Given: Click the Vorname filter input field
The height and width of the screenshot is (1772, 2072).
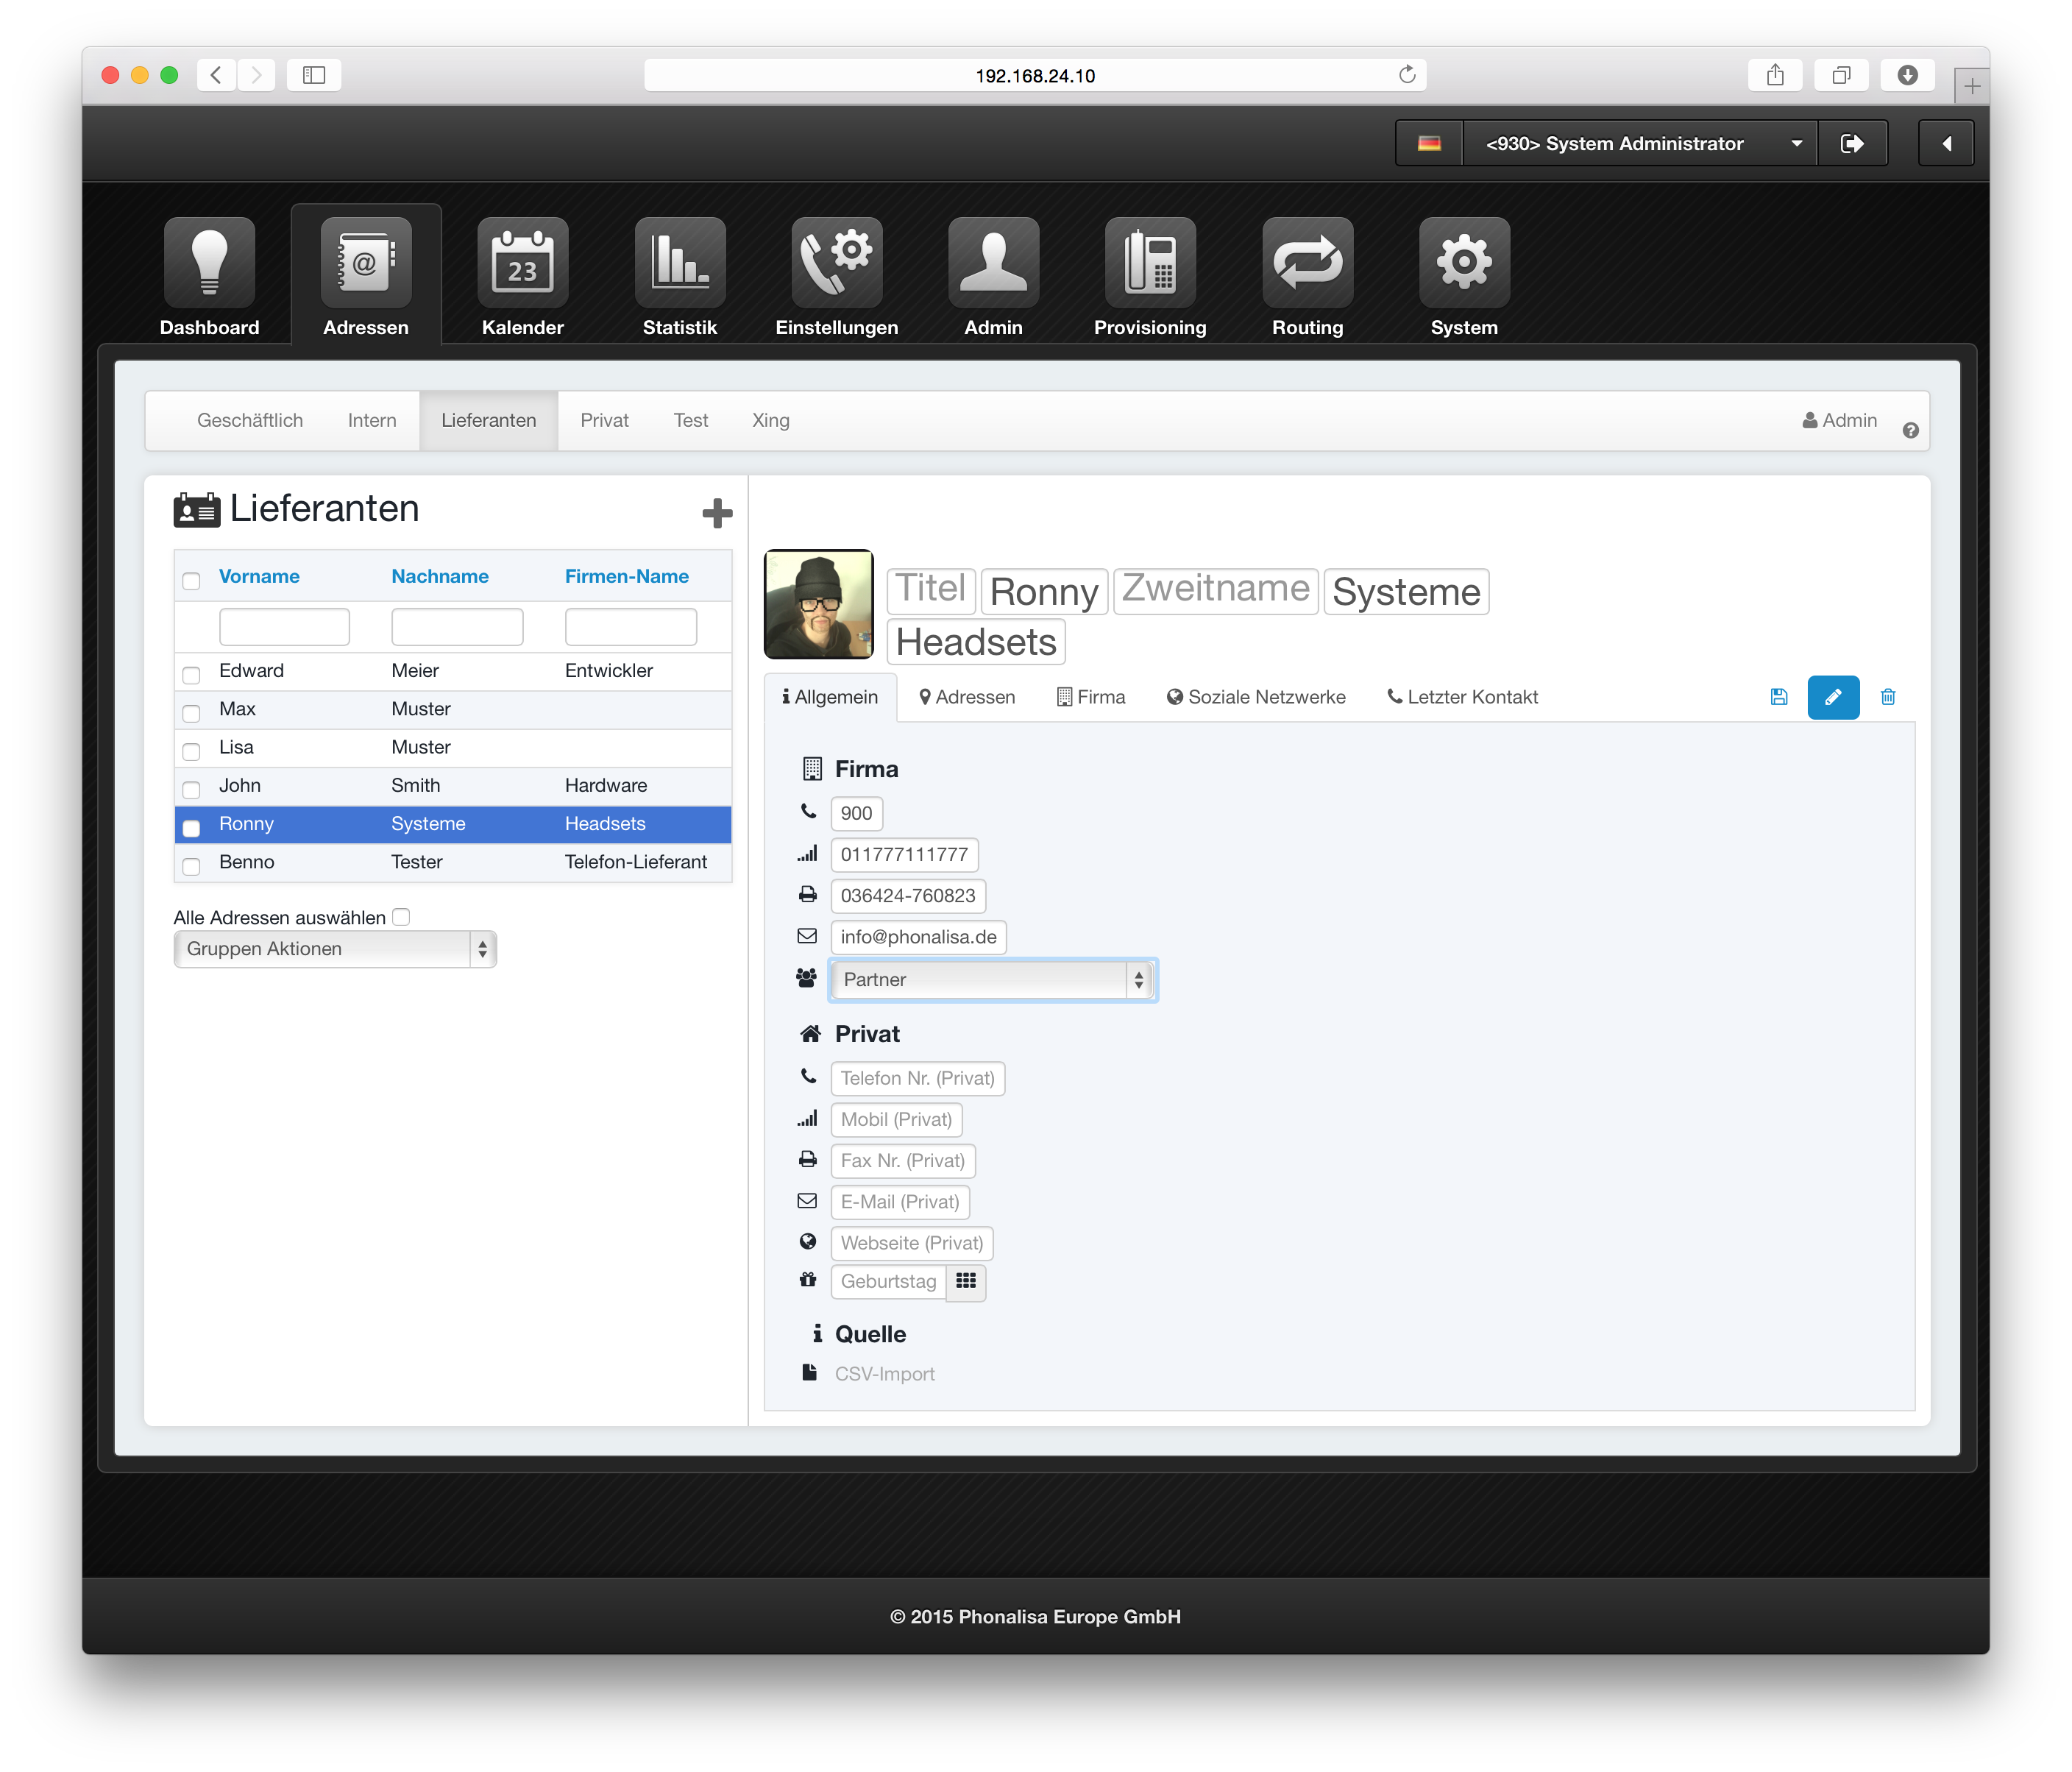Looking at the screenshot, I should pyautogui.click(x=284, y=627).
